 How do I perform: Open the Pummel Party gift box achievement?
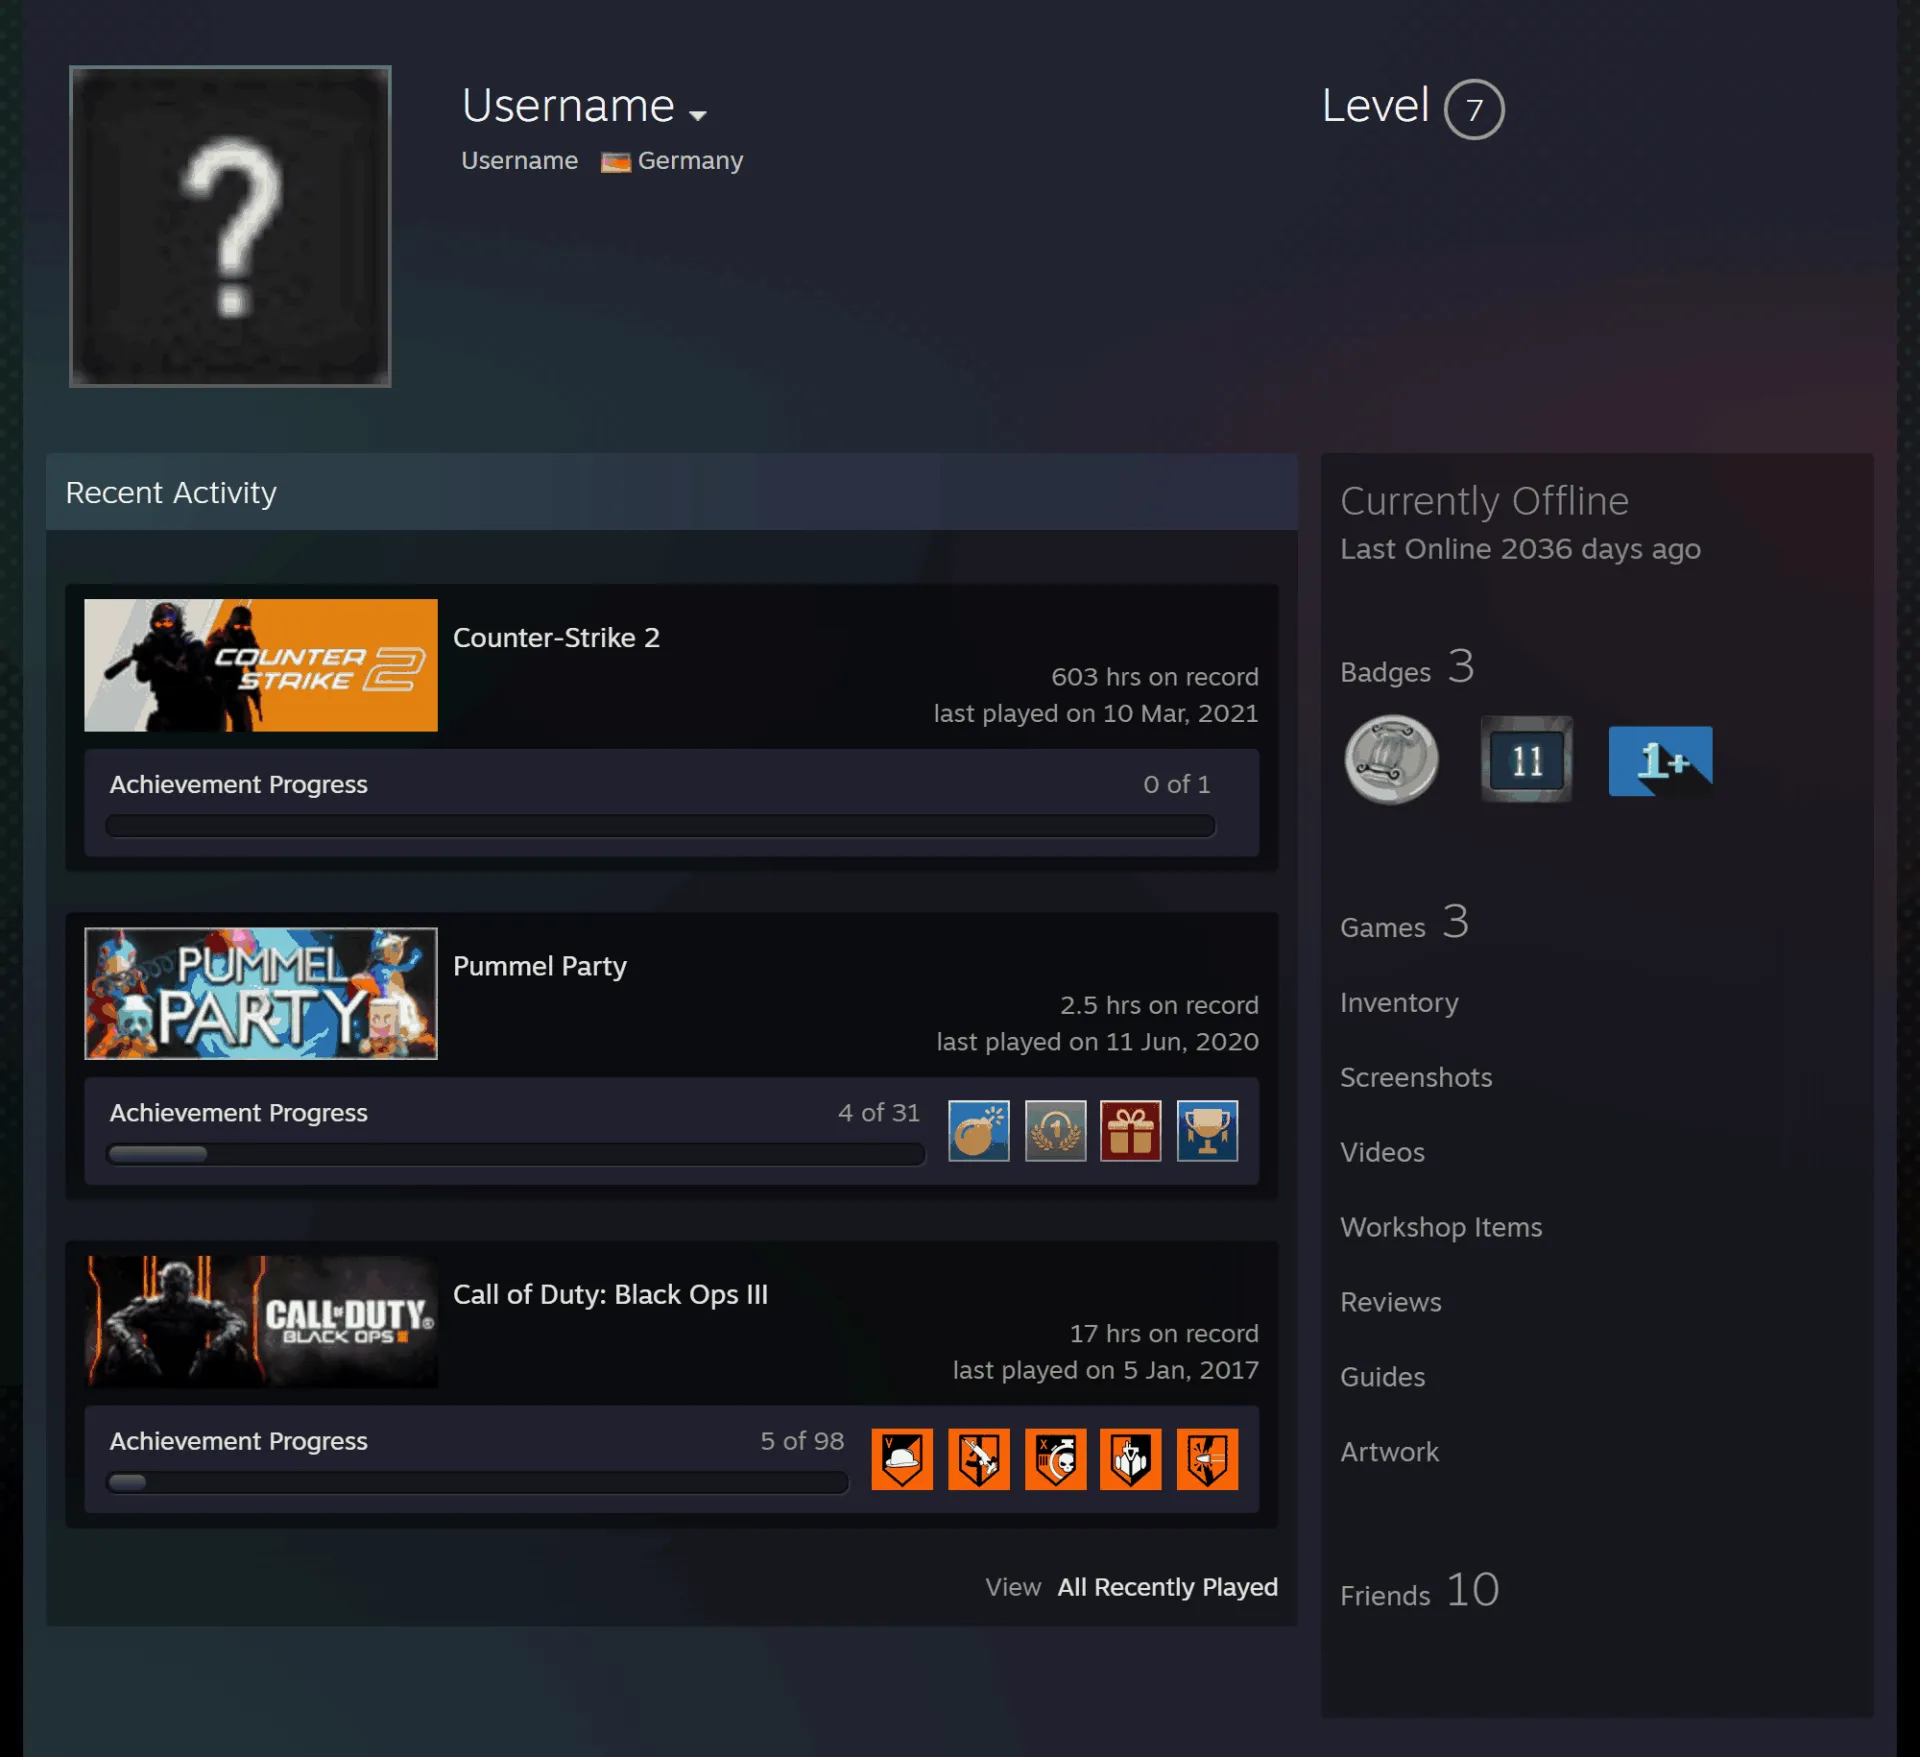(x=1131, y=1131)
